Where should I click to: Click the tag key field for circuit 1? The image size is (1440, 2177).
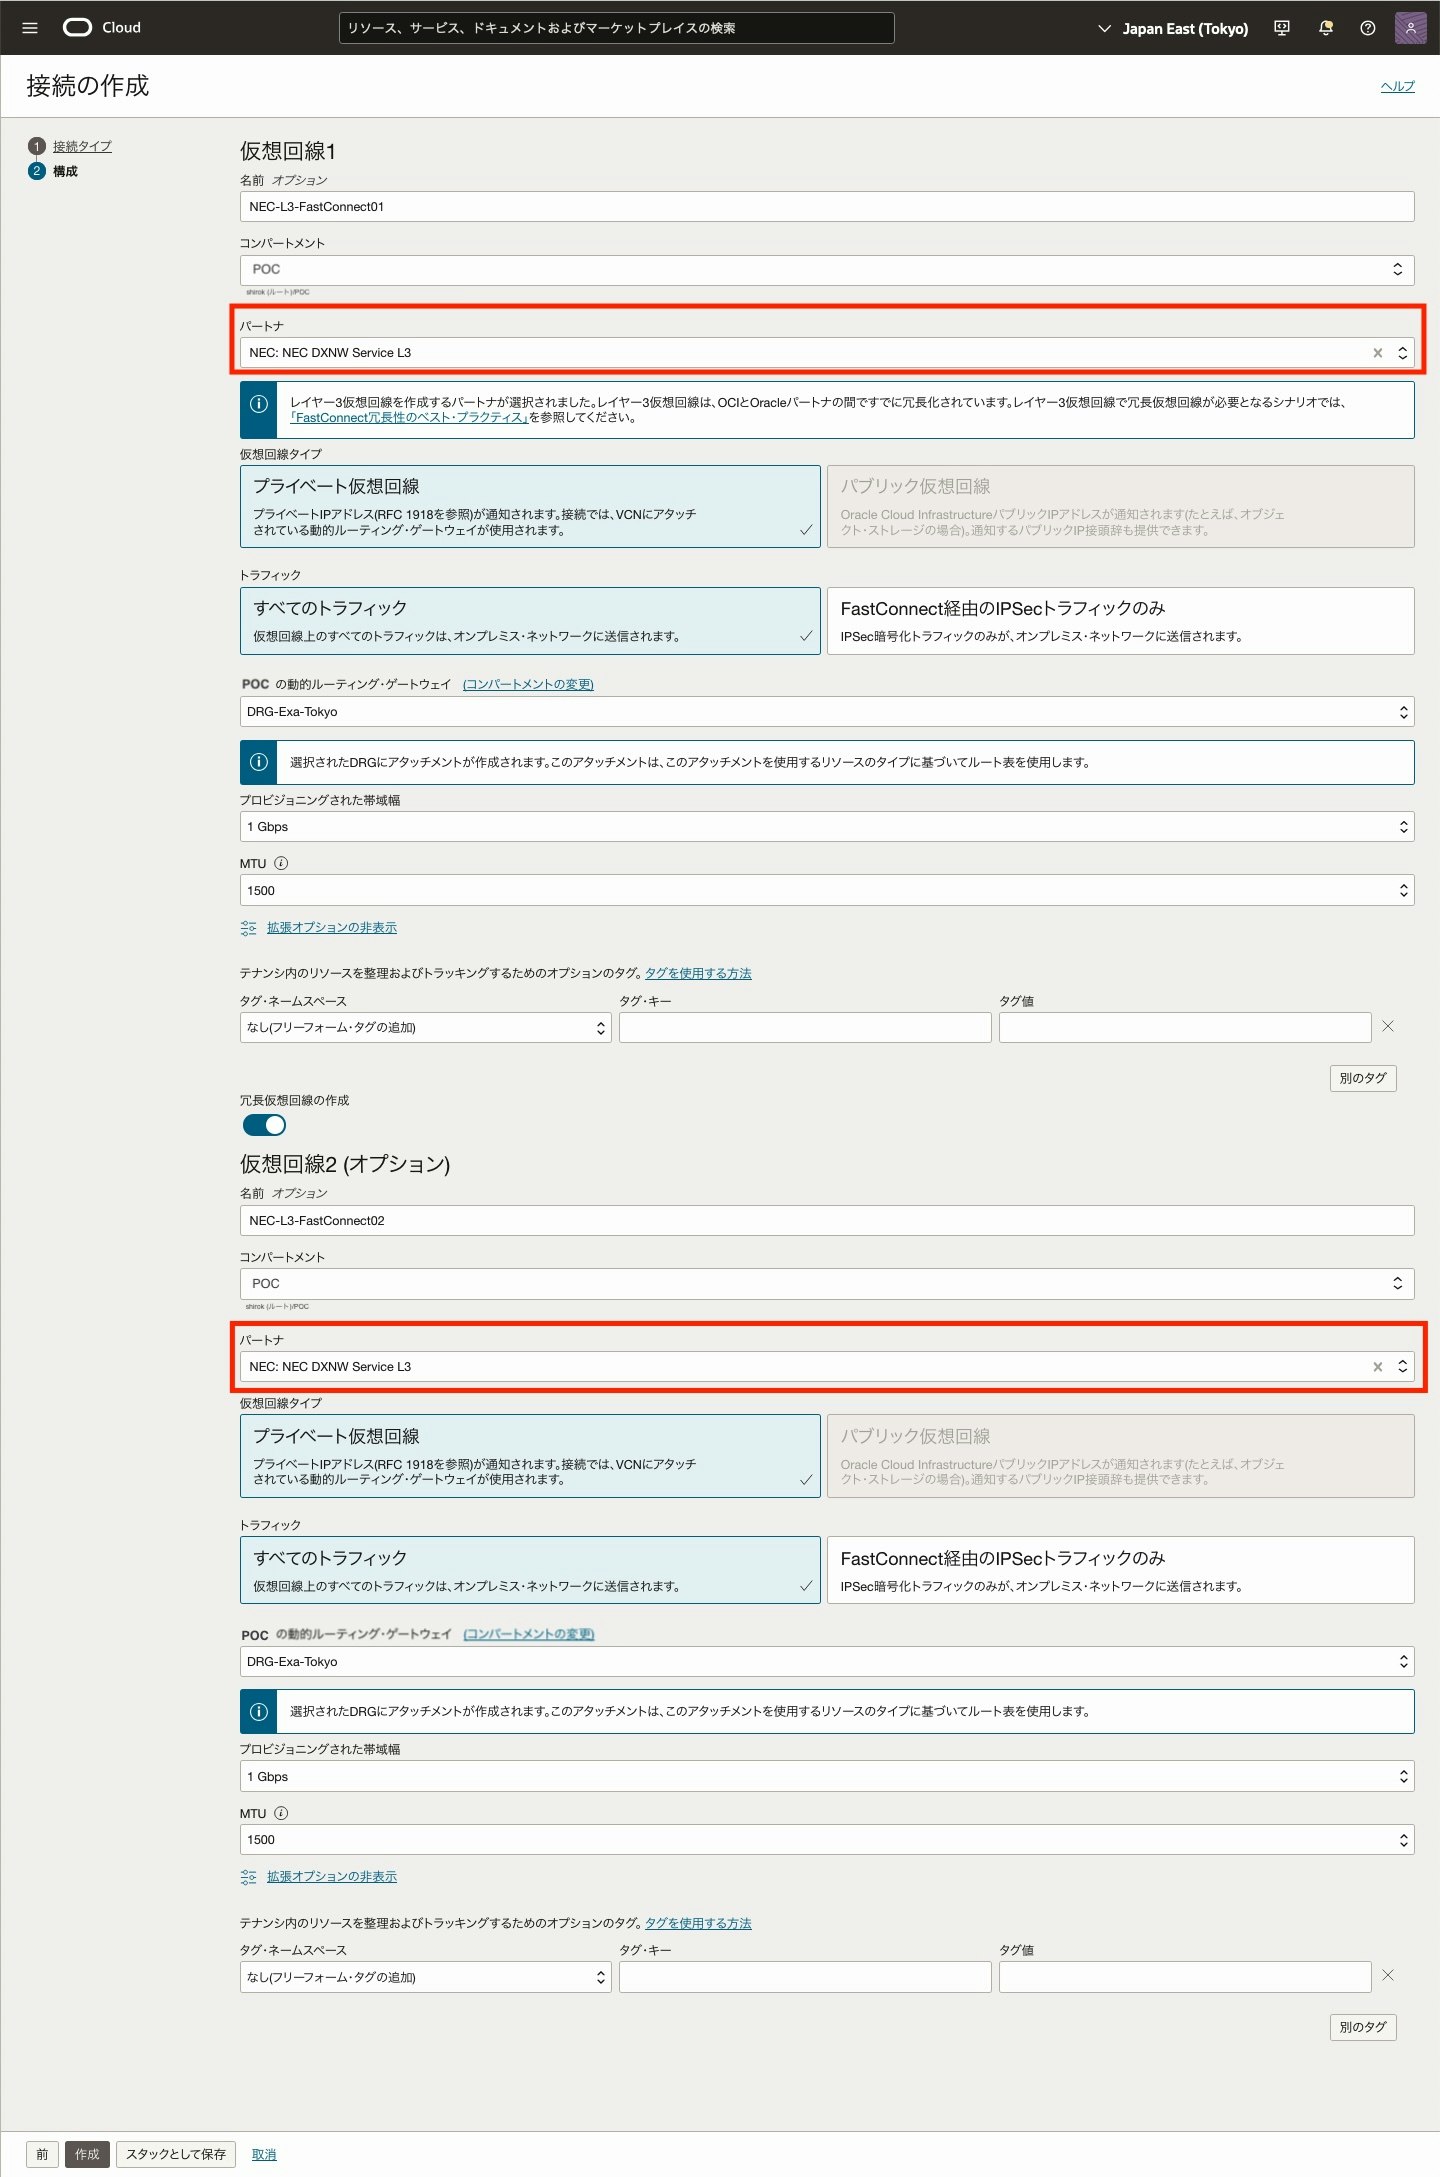pyautogui.click(x=805, y=1028)
